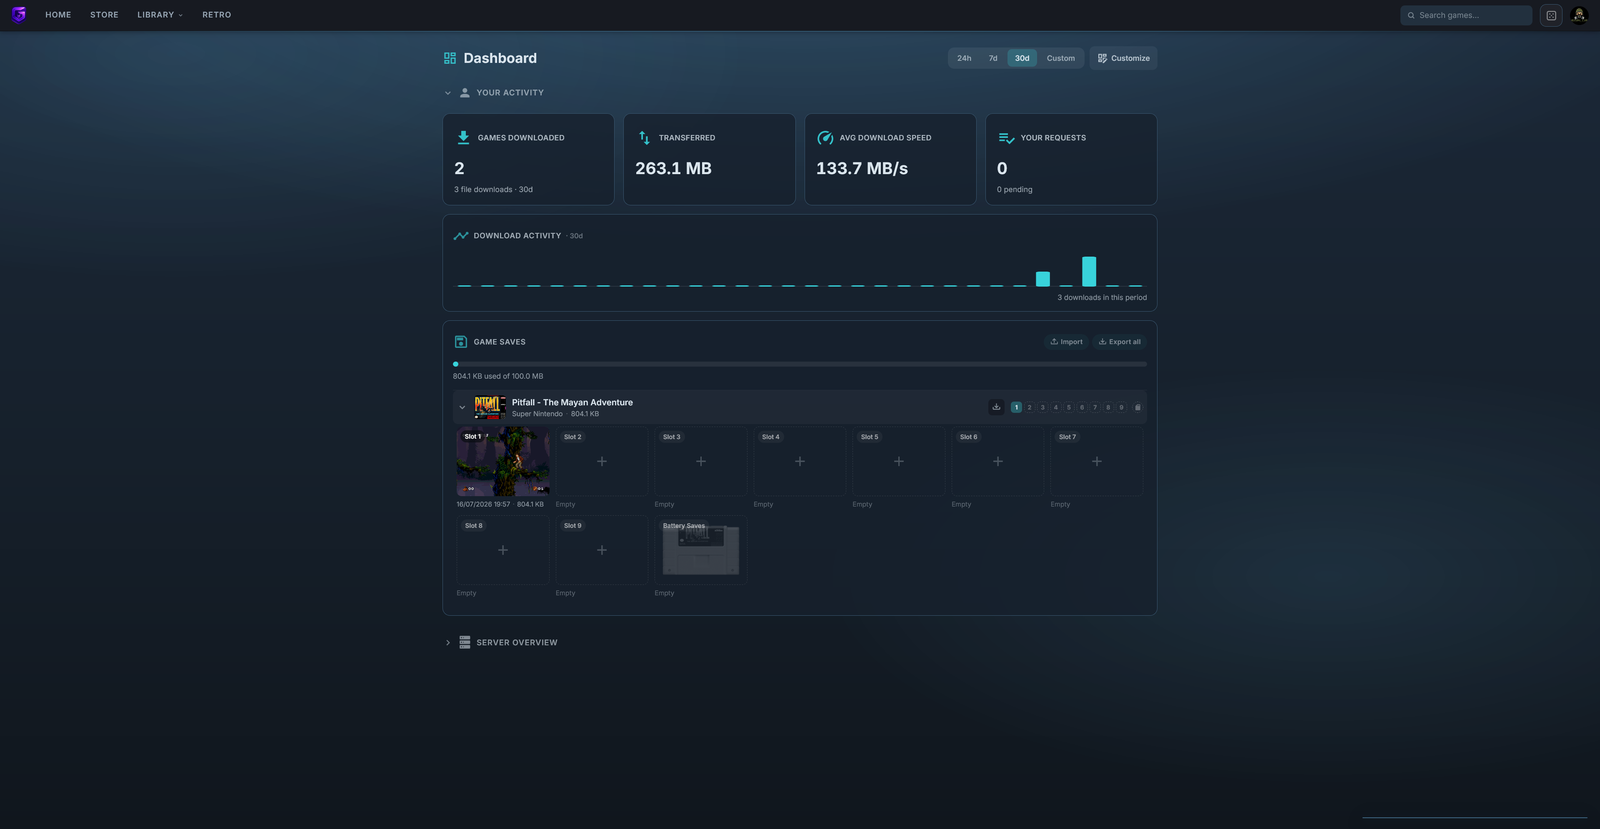This screenshot has width=1600, height=829.
Task: Click the plus icon in Slot 2
Action: click(x=602, y=462)
